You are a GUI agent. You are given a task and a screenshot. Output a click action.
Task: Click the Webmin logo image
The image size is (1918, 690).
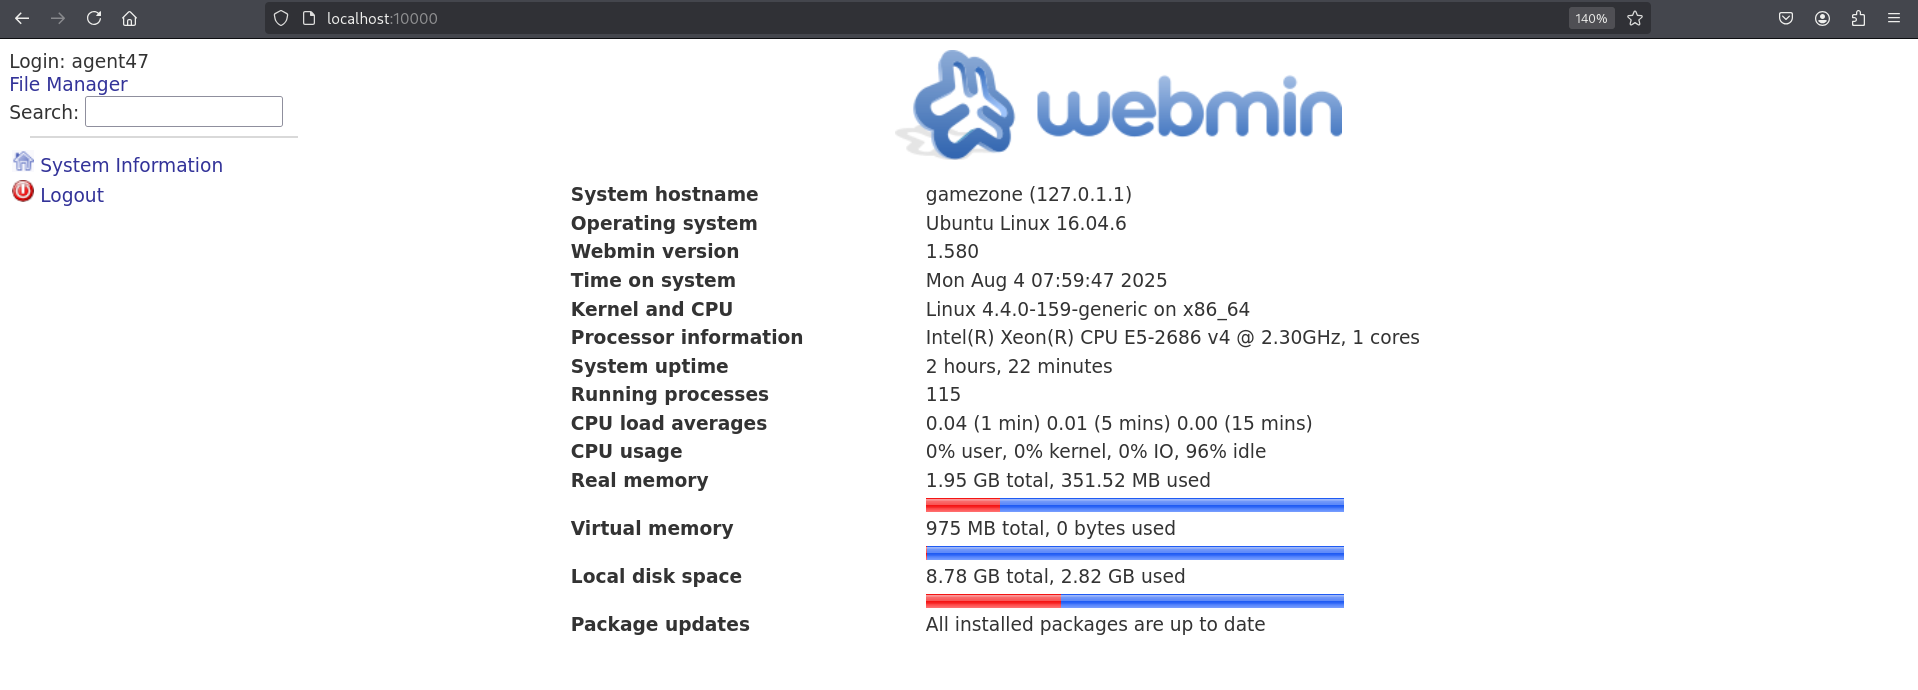point(1122,106)
